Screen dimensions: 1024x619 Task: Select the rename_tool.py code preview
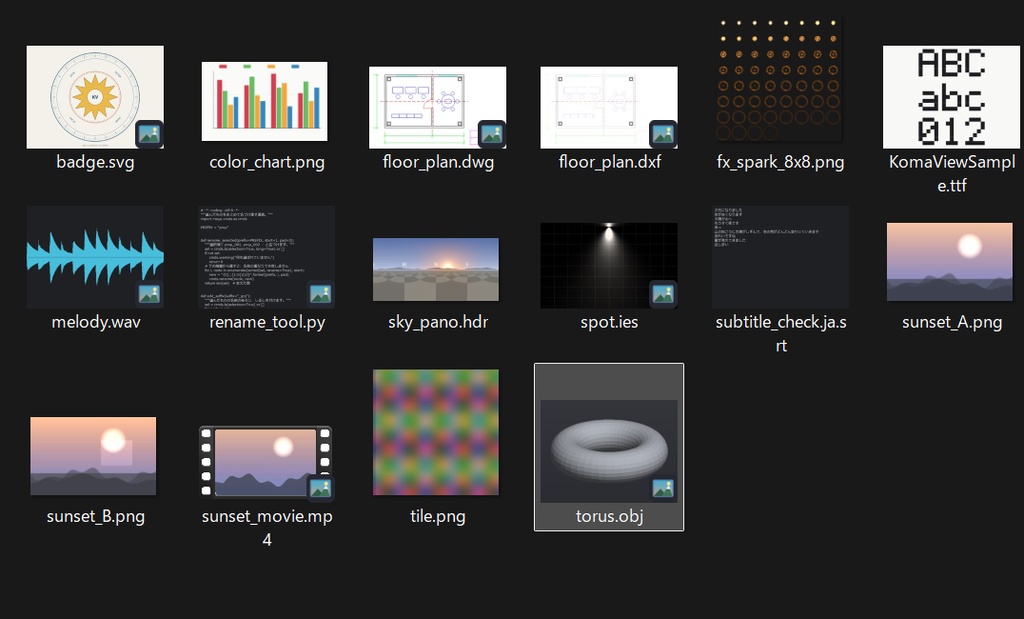click(266, 257)
